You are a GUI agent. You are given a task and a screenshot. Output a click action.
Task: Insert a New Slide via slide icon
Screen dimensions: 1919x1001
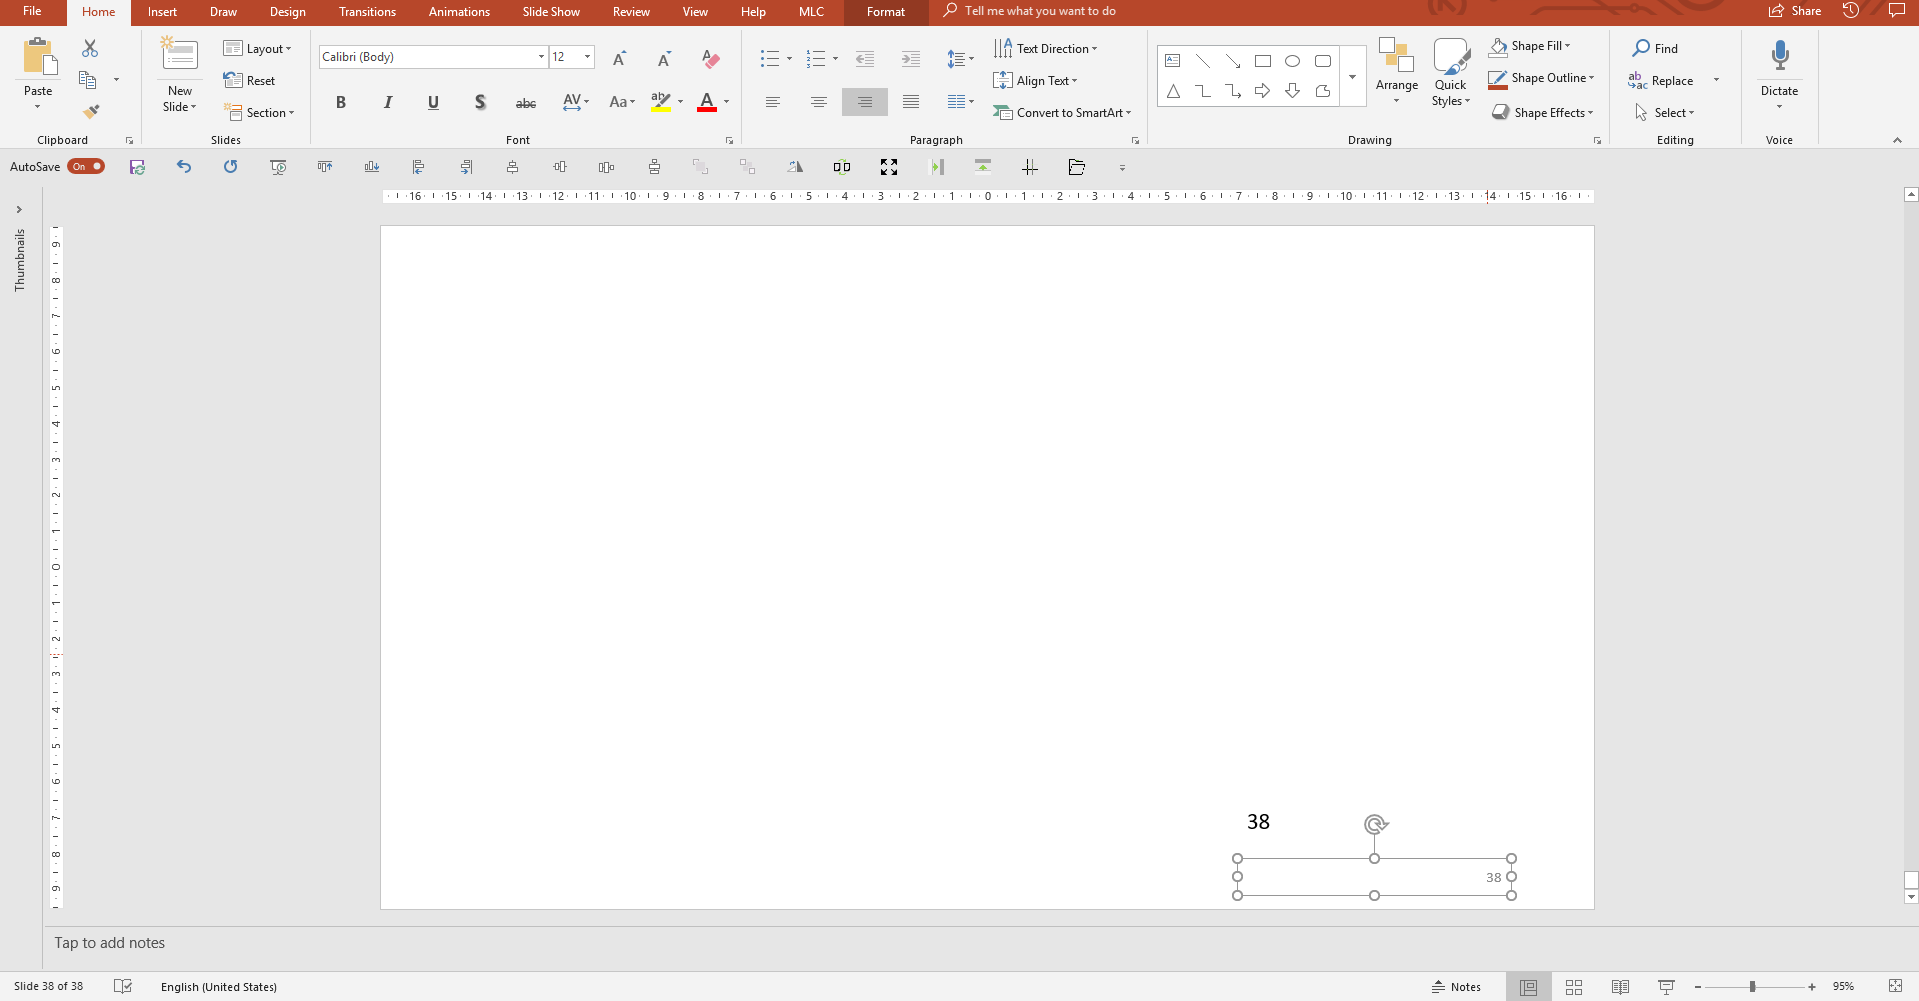180,56
